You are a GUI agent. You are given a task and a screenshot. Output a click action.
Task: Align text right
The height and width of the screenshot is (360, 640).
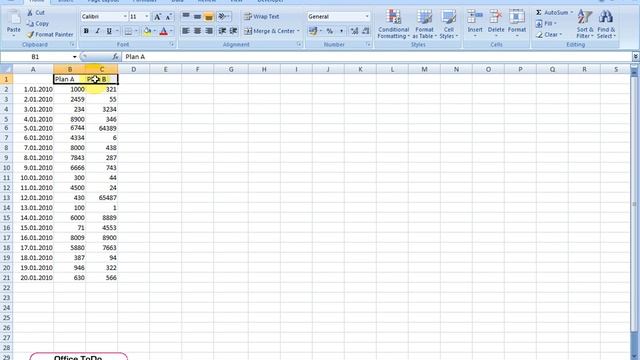tap(209, 31)
